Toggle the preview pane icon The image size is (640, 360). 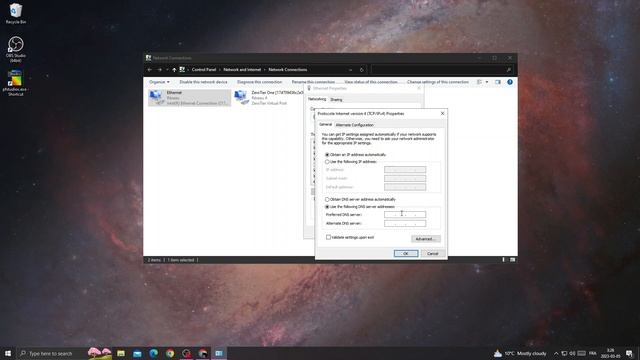498,82
